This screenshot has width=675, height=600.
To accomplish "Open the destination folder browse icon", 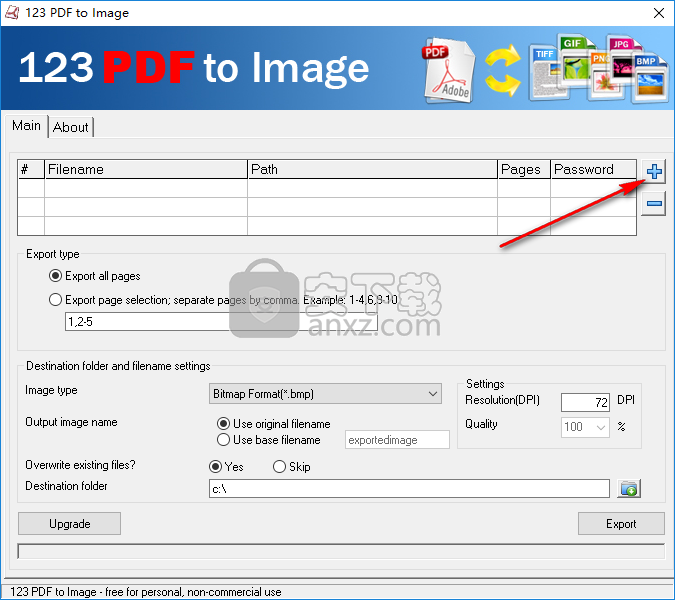I will (629, 489).
